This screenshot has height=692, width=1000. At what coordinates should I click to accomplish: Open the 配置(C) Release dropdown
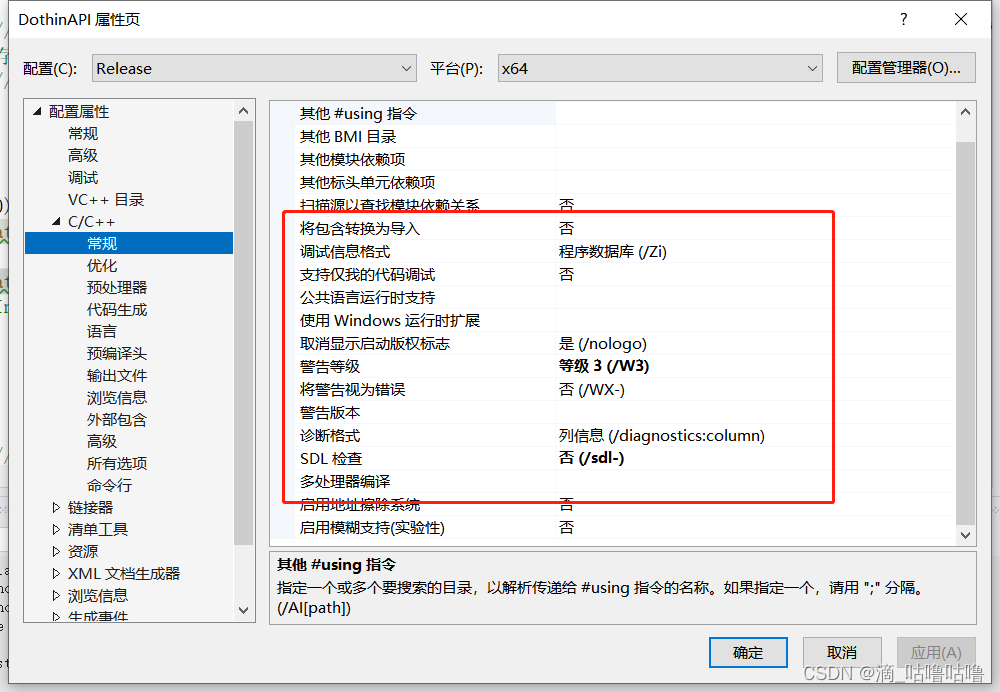(x=254, y=67)
